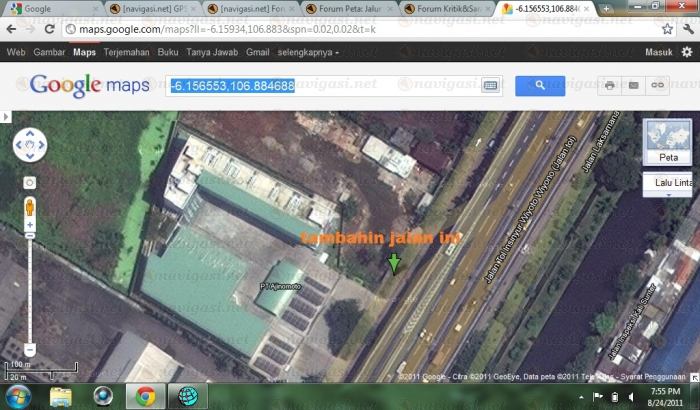Click the map pan control wheel
Screen dimensions: 700x410
(x=30, y=147)
